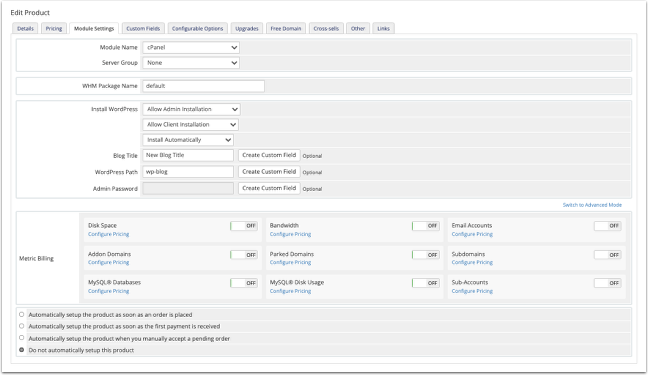
Task: Switch to the Pricing tab
Action: click(x=54, y=29)
